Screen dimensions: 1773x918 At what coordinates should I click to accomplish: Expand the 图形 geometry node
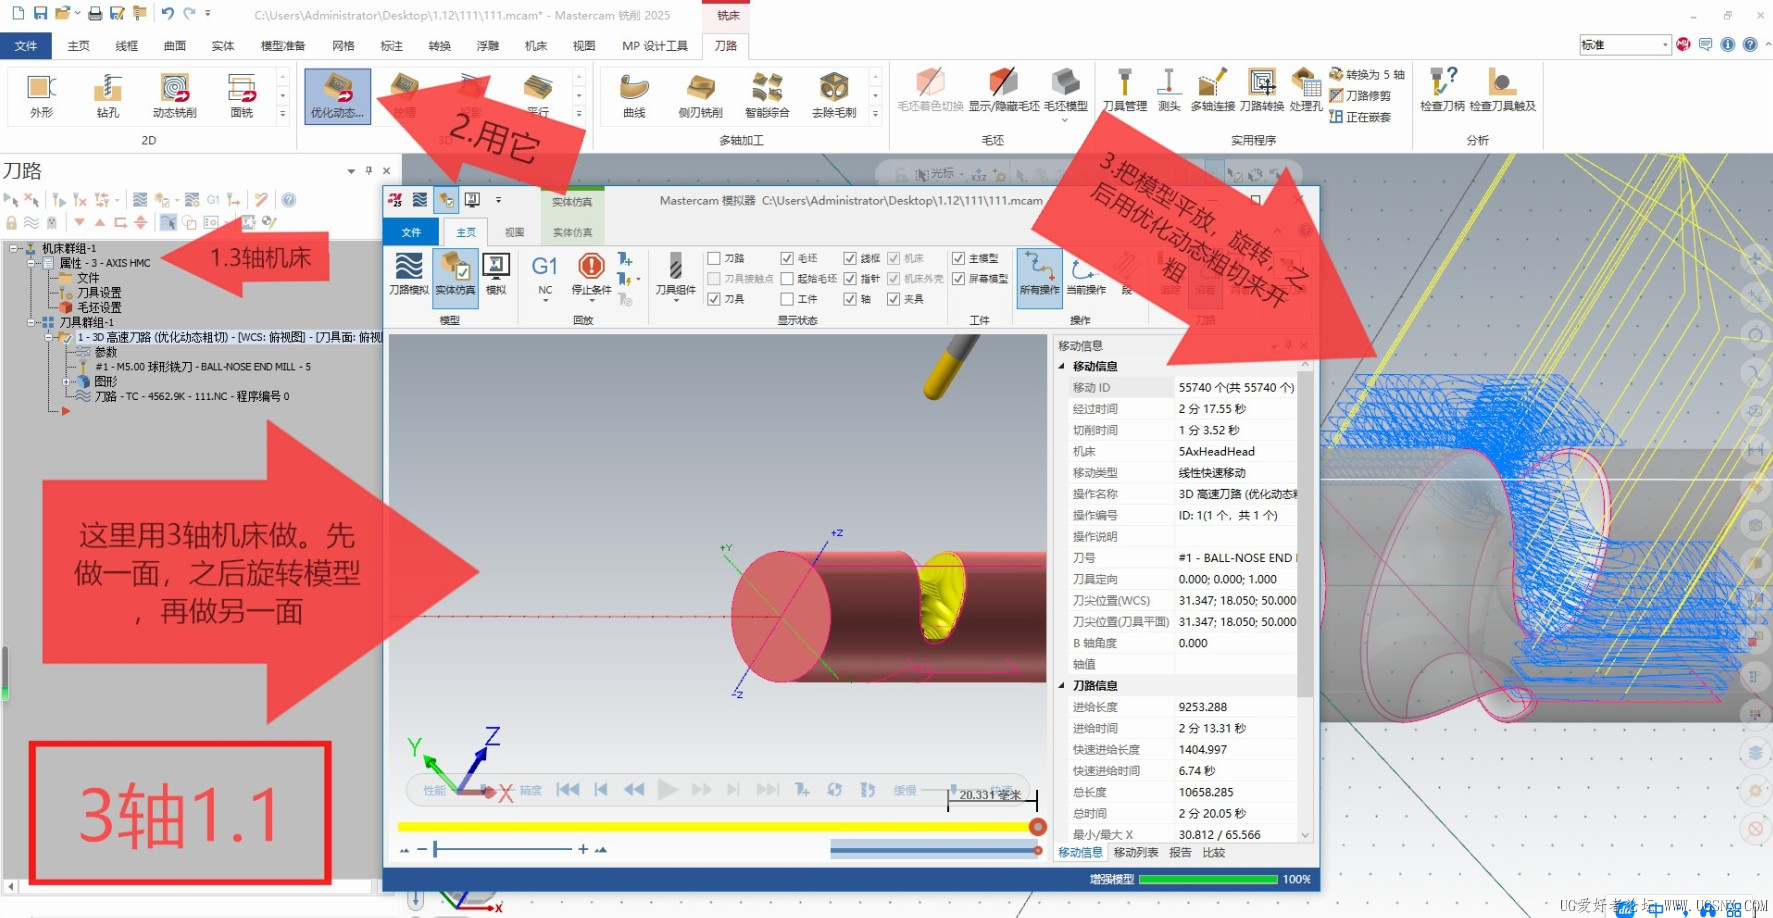pos(66,381)
